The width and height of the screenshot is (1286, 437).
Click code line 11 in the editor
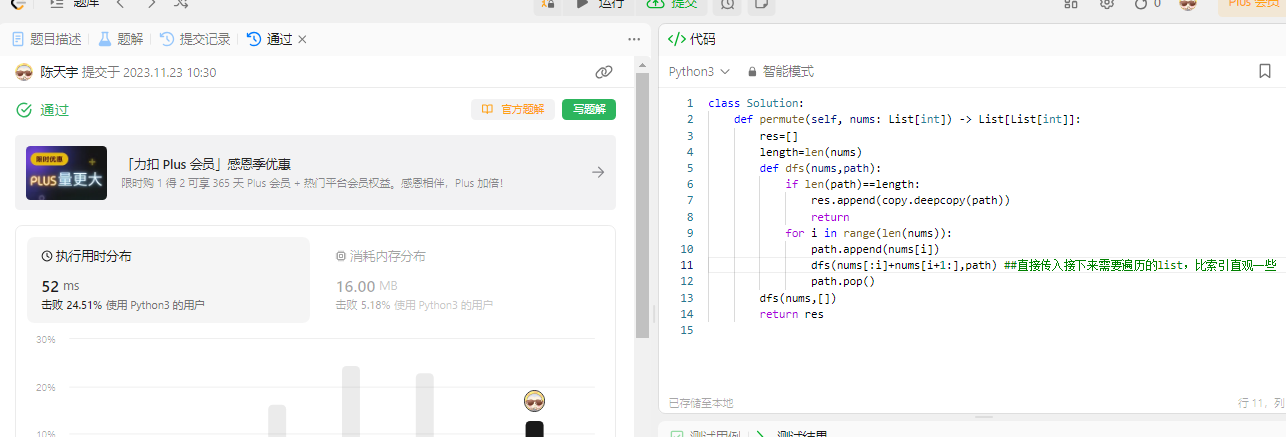[992, 265]
